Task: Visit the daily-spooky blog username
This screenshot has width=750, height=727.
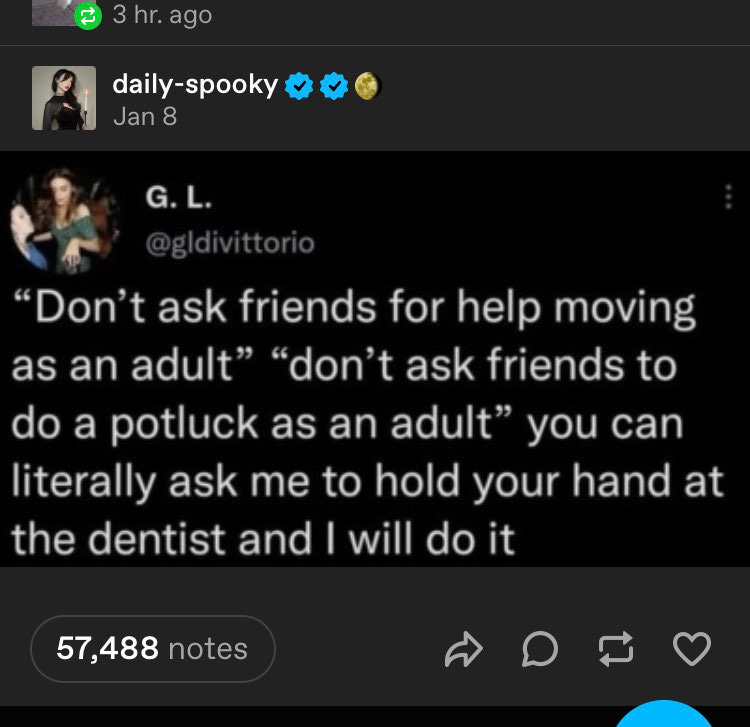Action: point(195,84)
